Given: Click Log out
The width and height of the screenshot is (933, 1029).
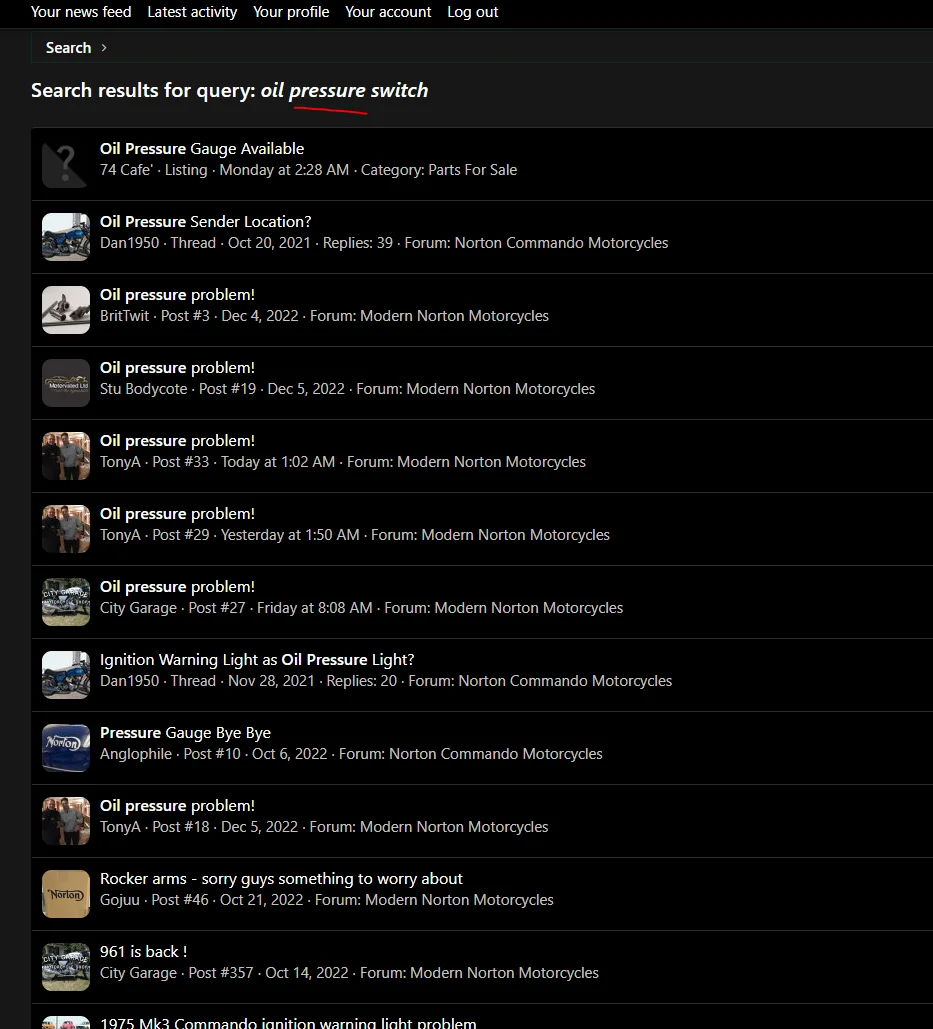Looking at the screenshot, I should coord(473,12).
